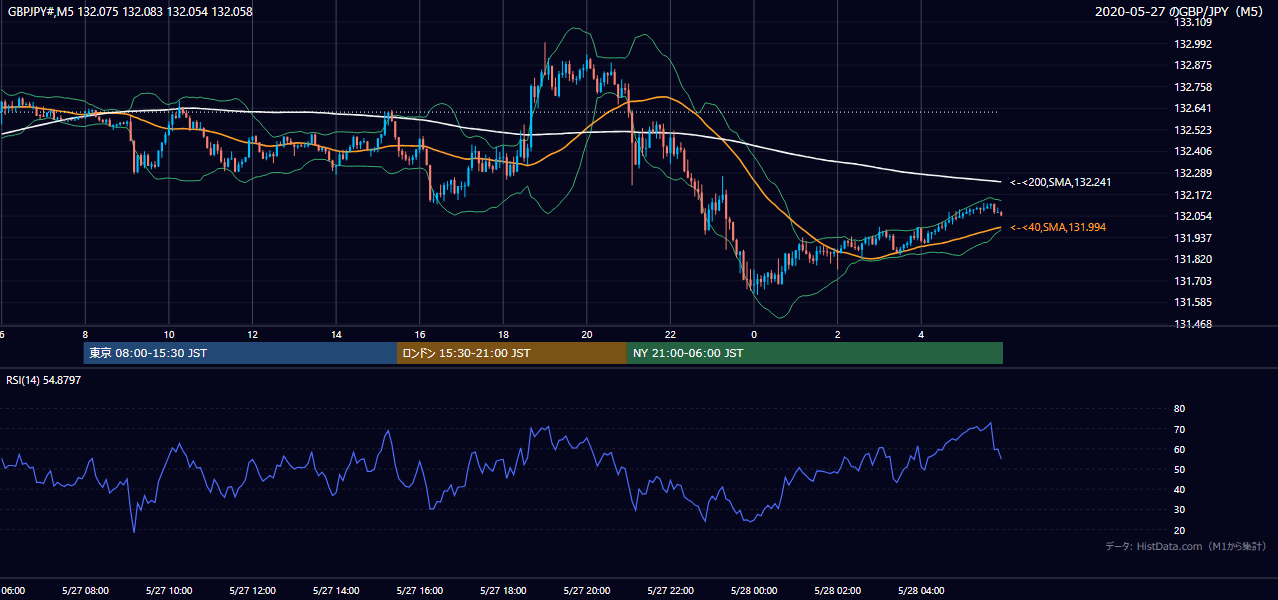Click the 5/27 16:00 time axis label
1278x600 pixels.
click(x=420, y=591)
